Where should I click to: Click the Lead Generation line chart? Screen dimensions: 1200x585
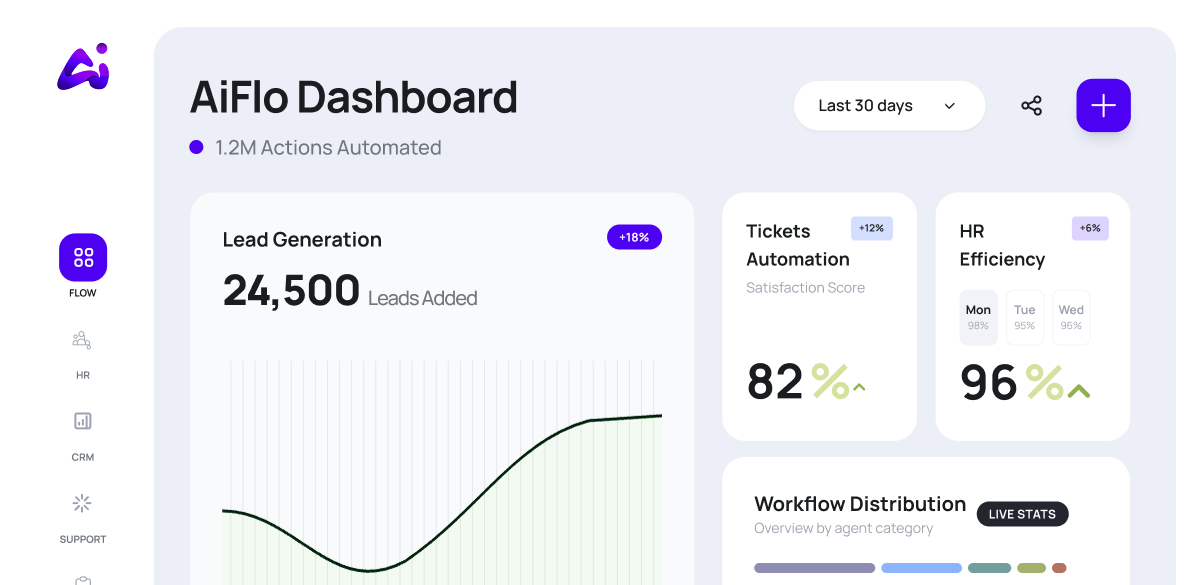(x=442, y=472)
